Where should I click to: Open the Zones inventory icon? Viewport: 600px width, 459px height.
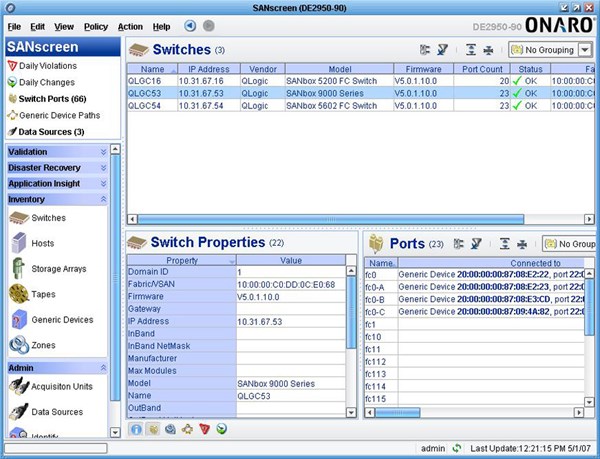tap(19, 345)
